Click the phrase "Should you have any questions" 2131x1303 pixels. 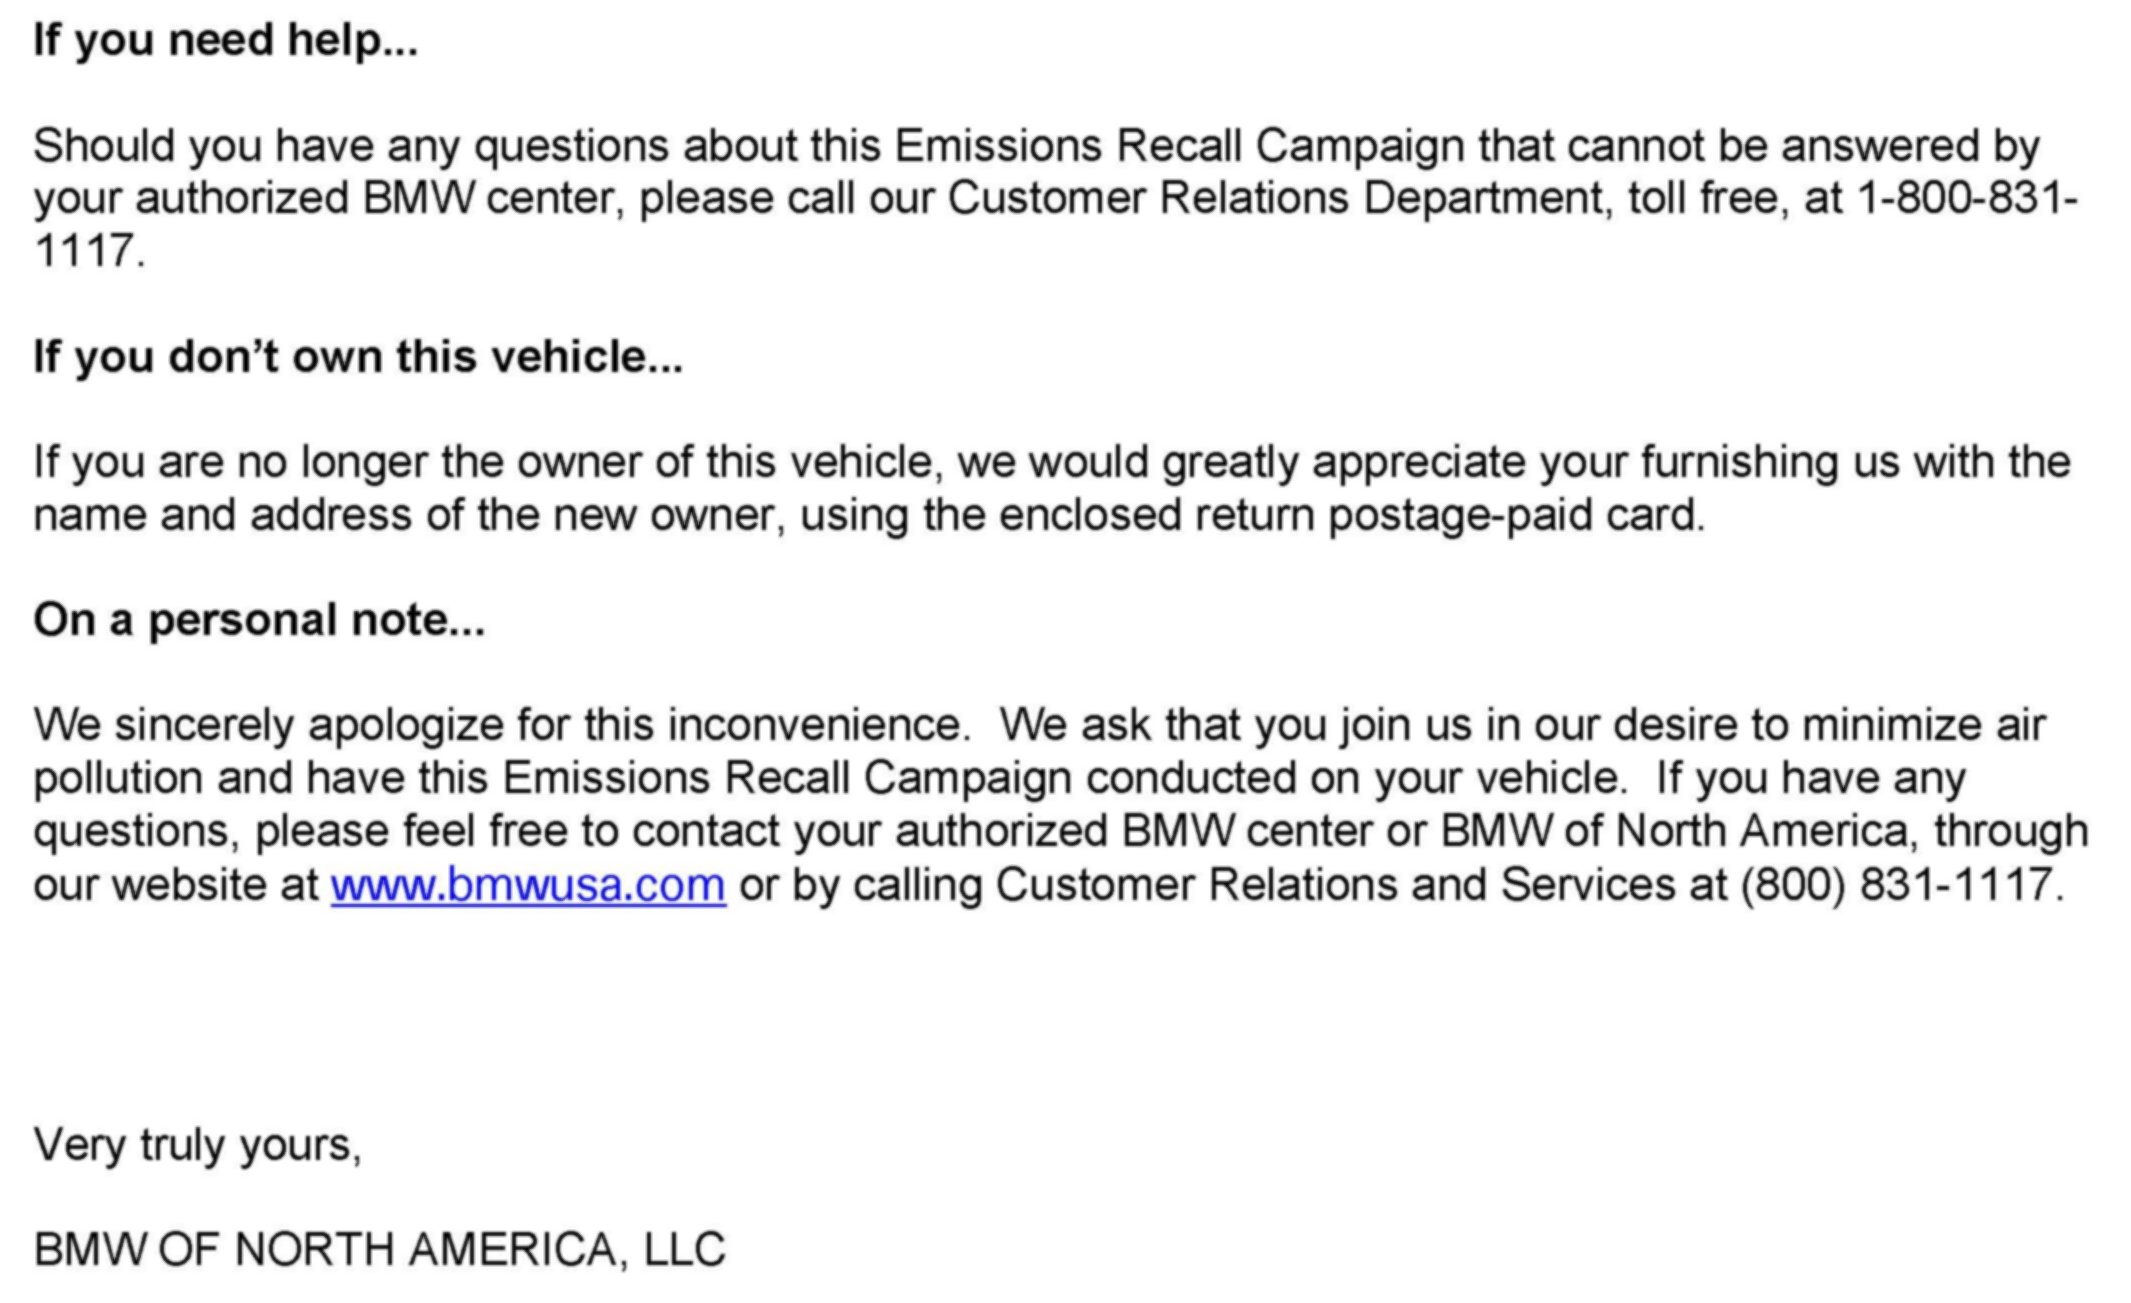(350, 146)
